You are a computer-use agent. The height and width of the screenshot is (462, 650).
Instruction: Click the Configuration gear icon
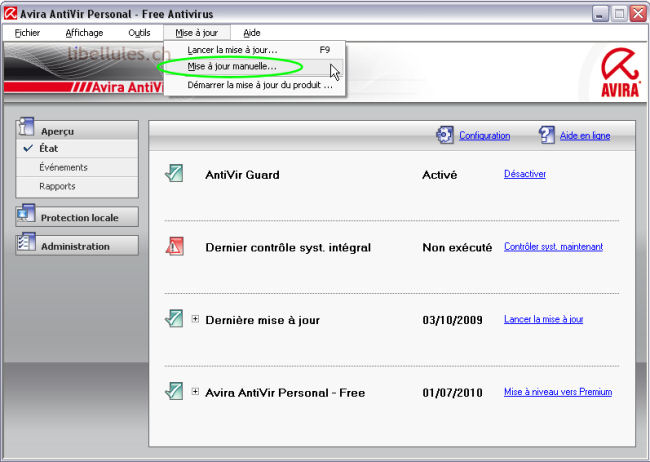point(445,135)
